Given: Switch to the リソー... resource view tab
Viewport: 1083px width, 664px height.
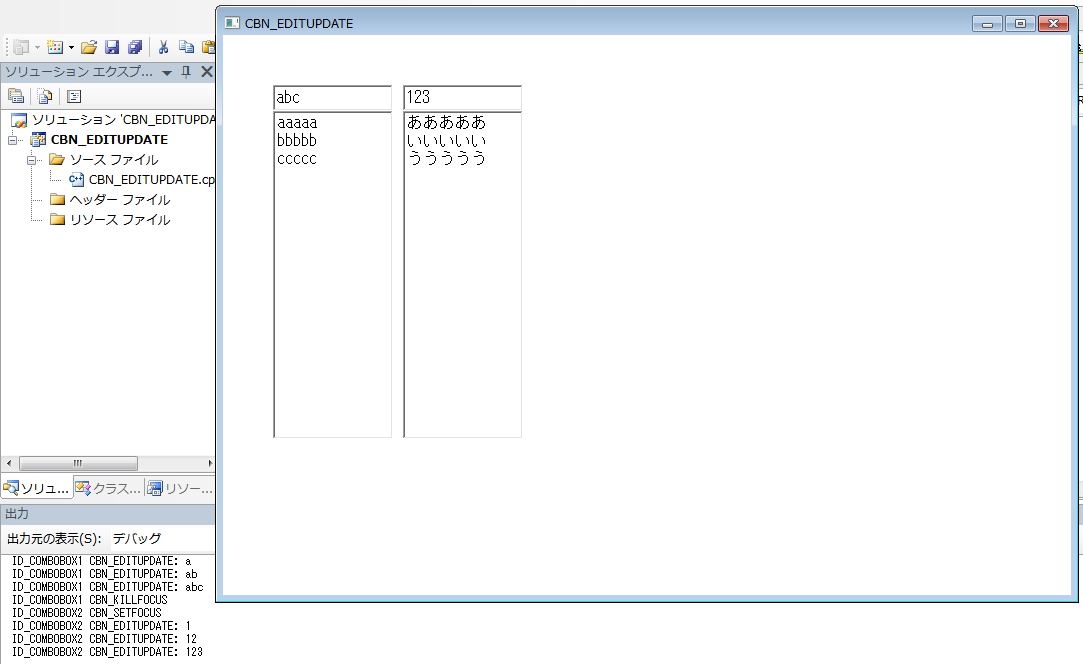Looking at the screenshot, I should pyautogui.click(x=180, y=488).
